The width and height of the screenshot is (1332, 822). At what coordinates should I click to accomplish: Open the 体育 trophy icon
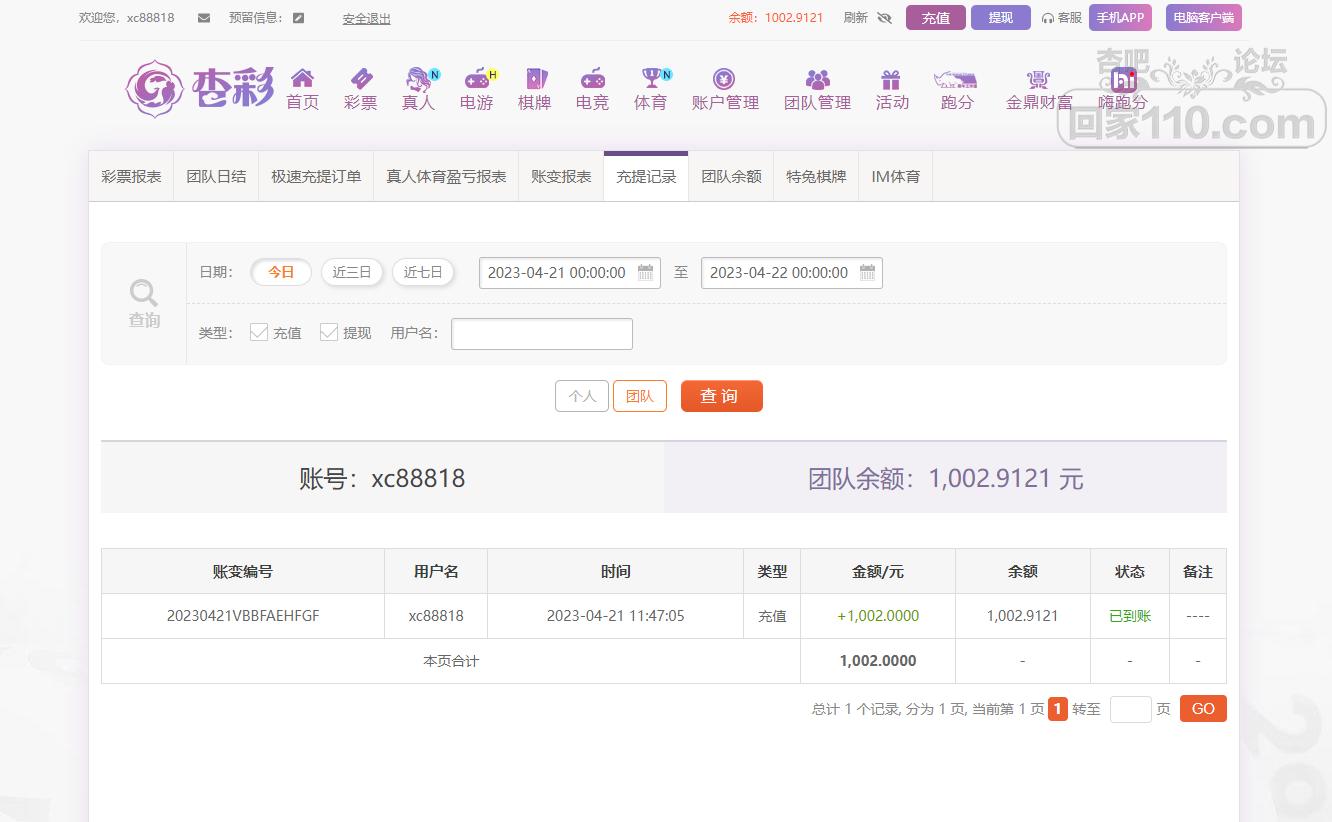coord(651,79)
